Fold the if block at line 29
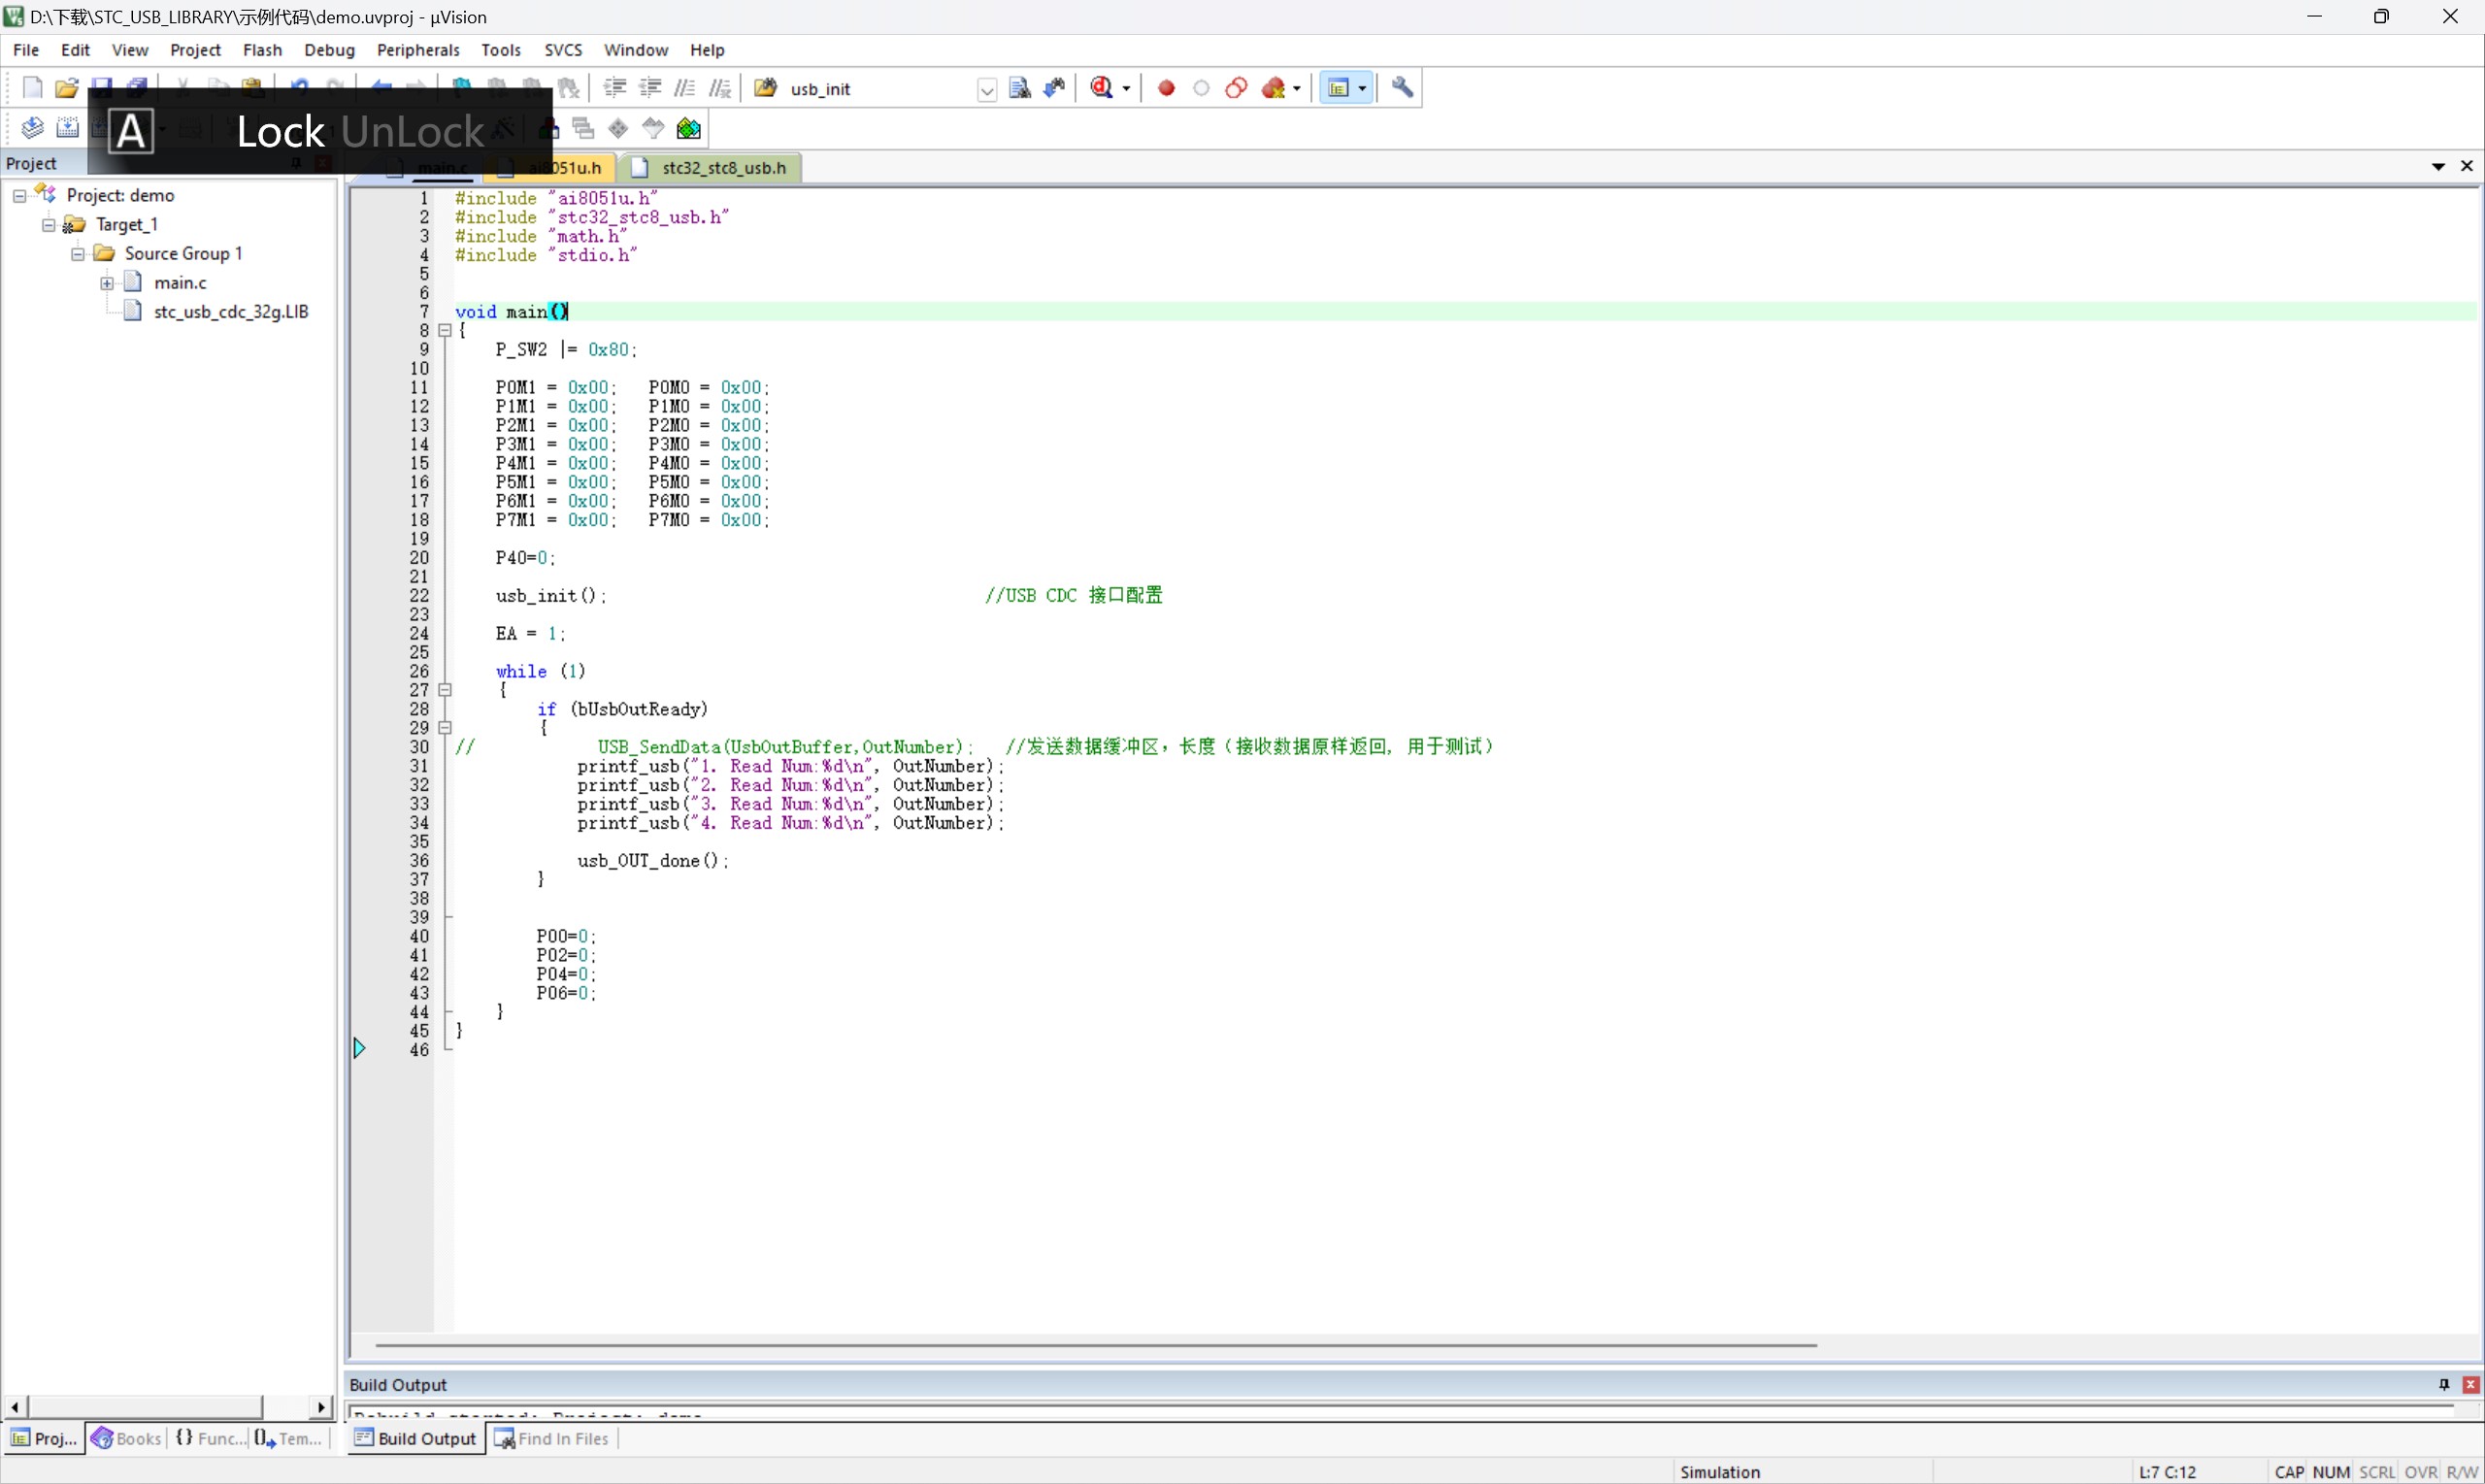 (445, 728)
